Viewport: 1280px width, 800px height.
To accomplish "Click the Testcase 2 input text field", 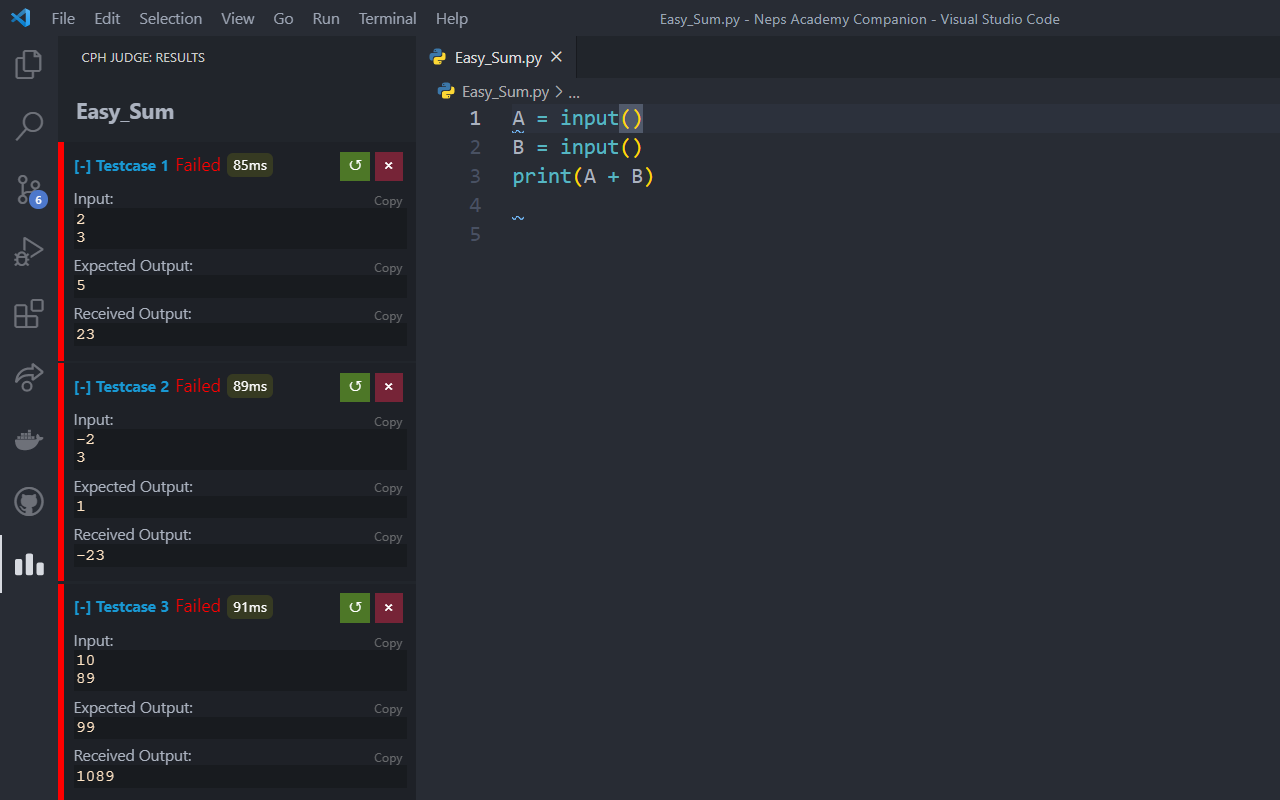I will pyautogui.click(x=238, y=448).
